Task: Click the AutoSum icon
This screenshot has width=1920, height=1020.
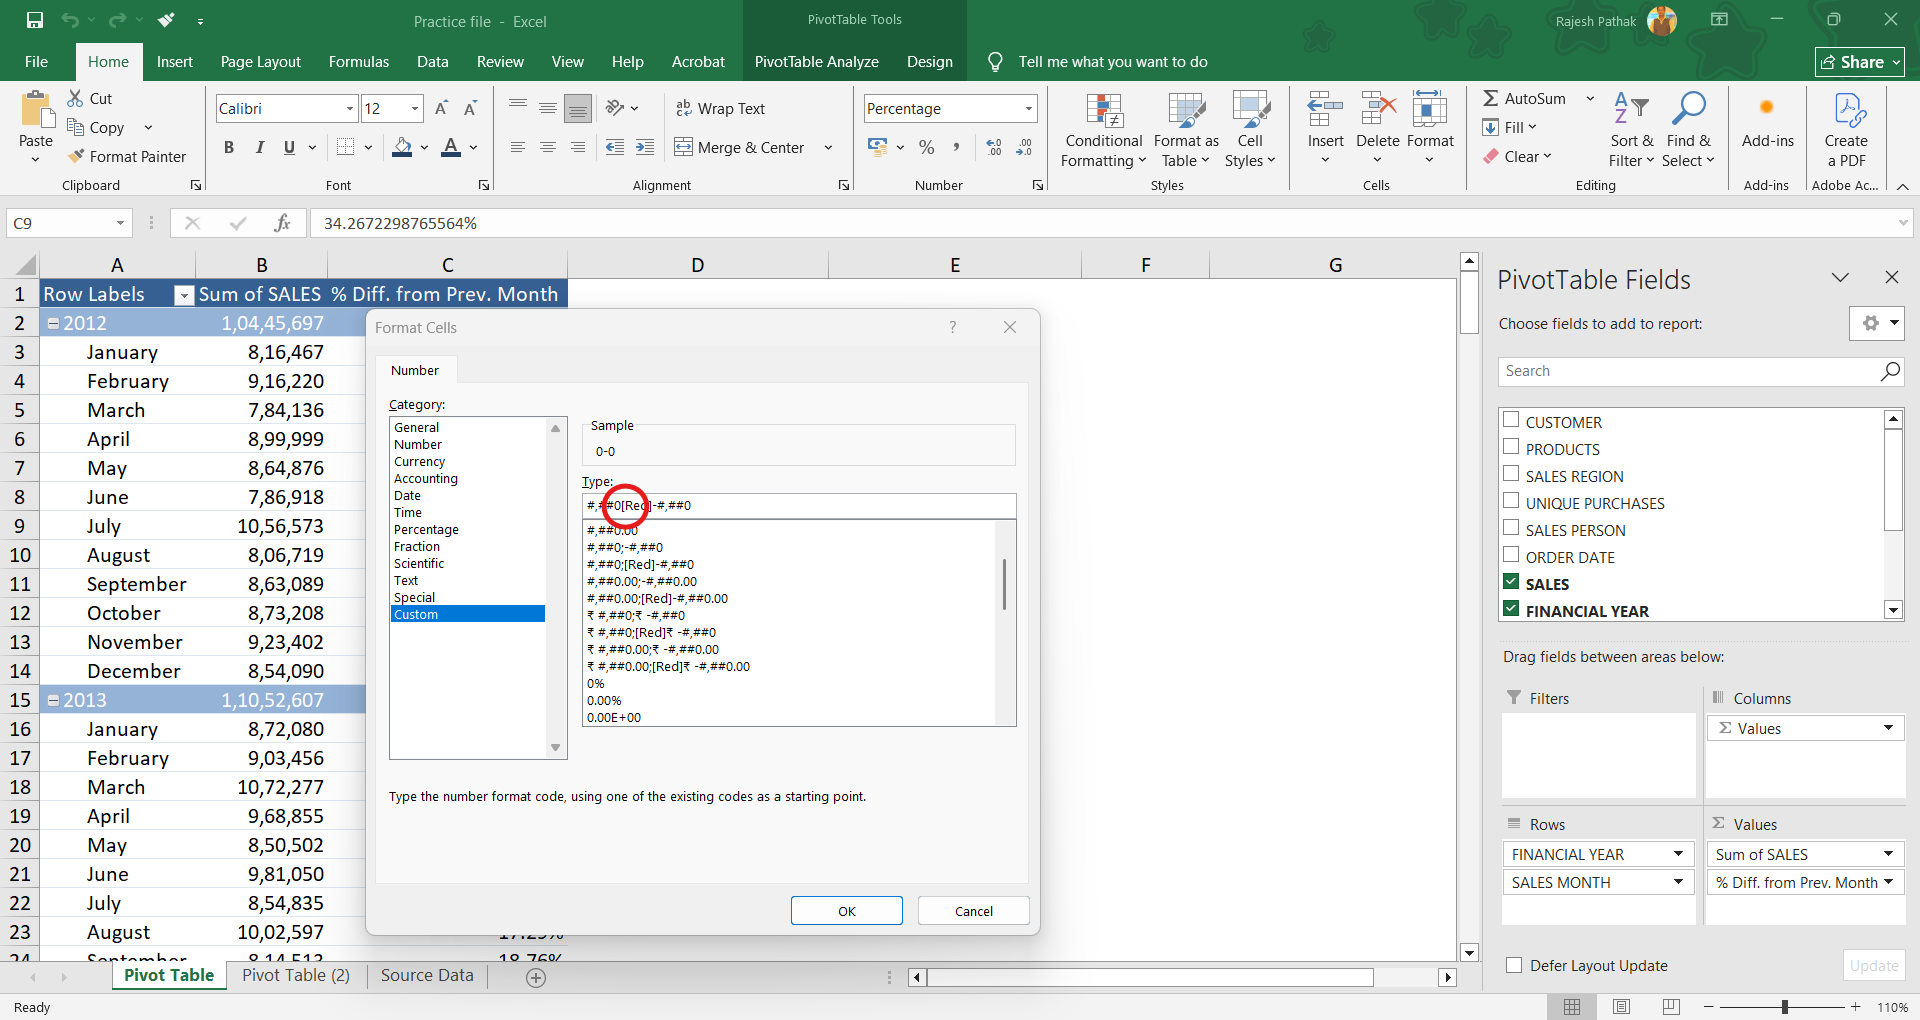Action: (x=1490, y=98)
